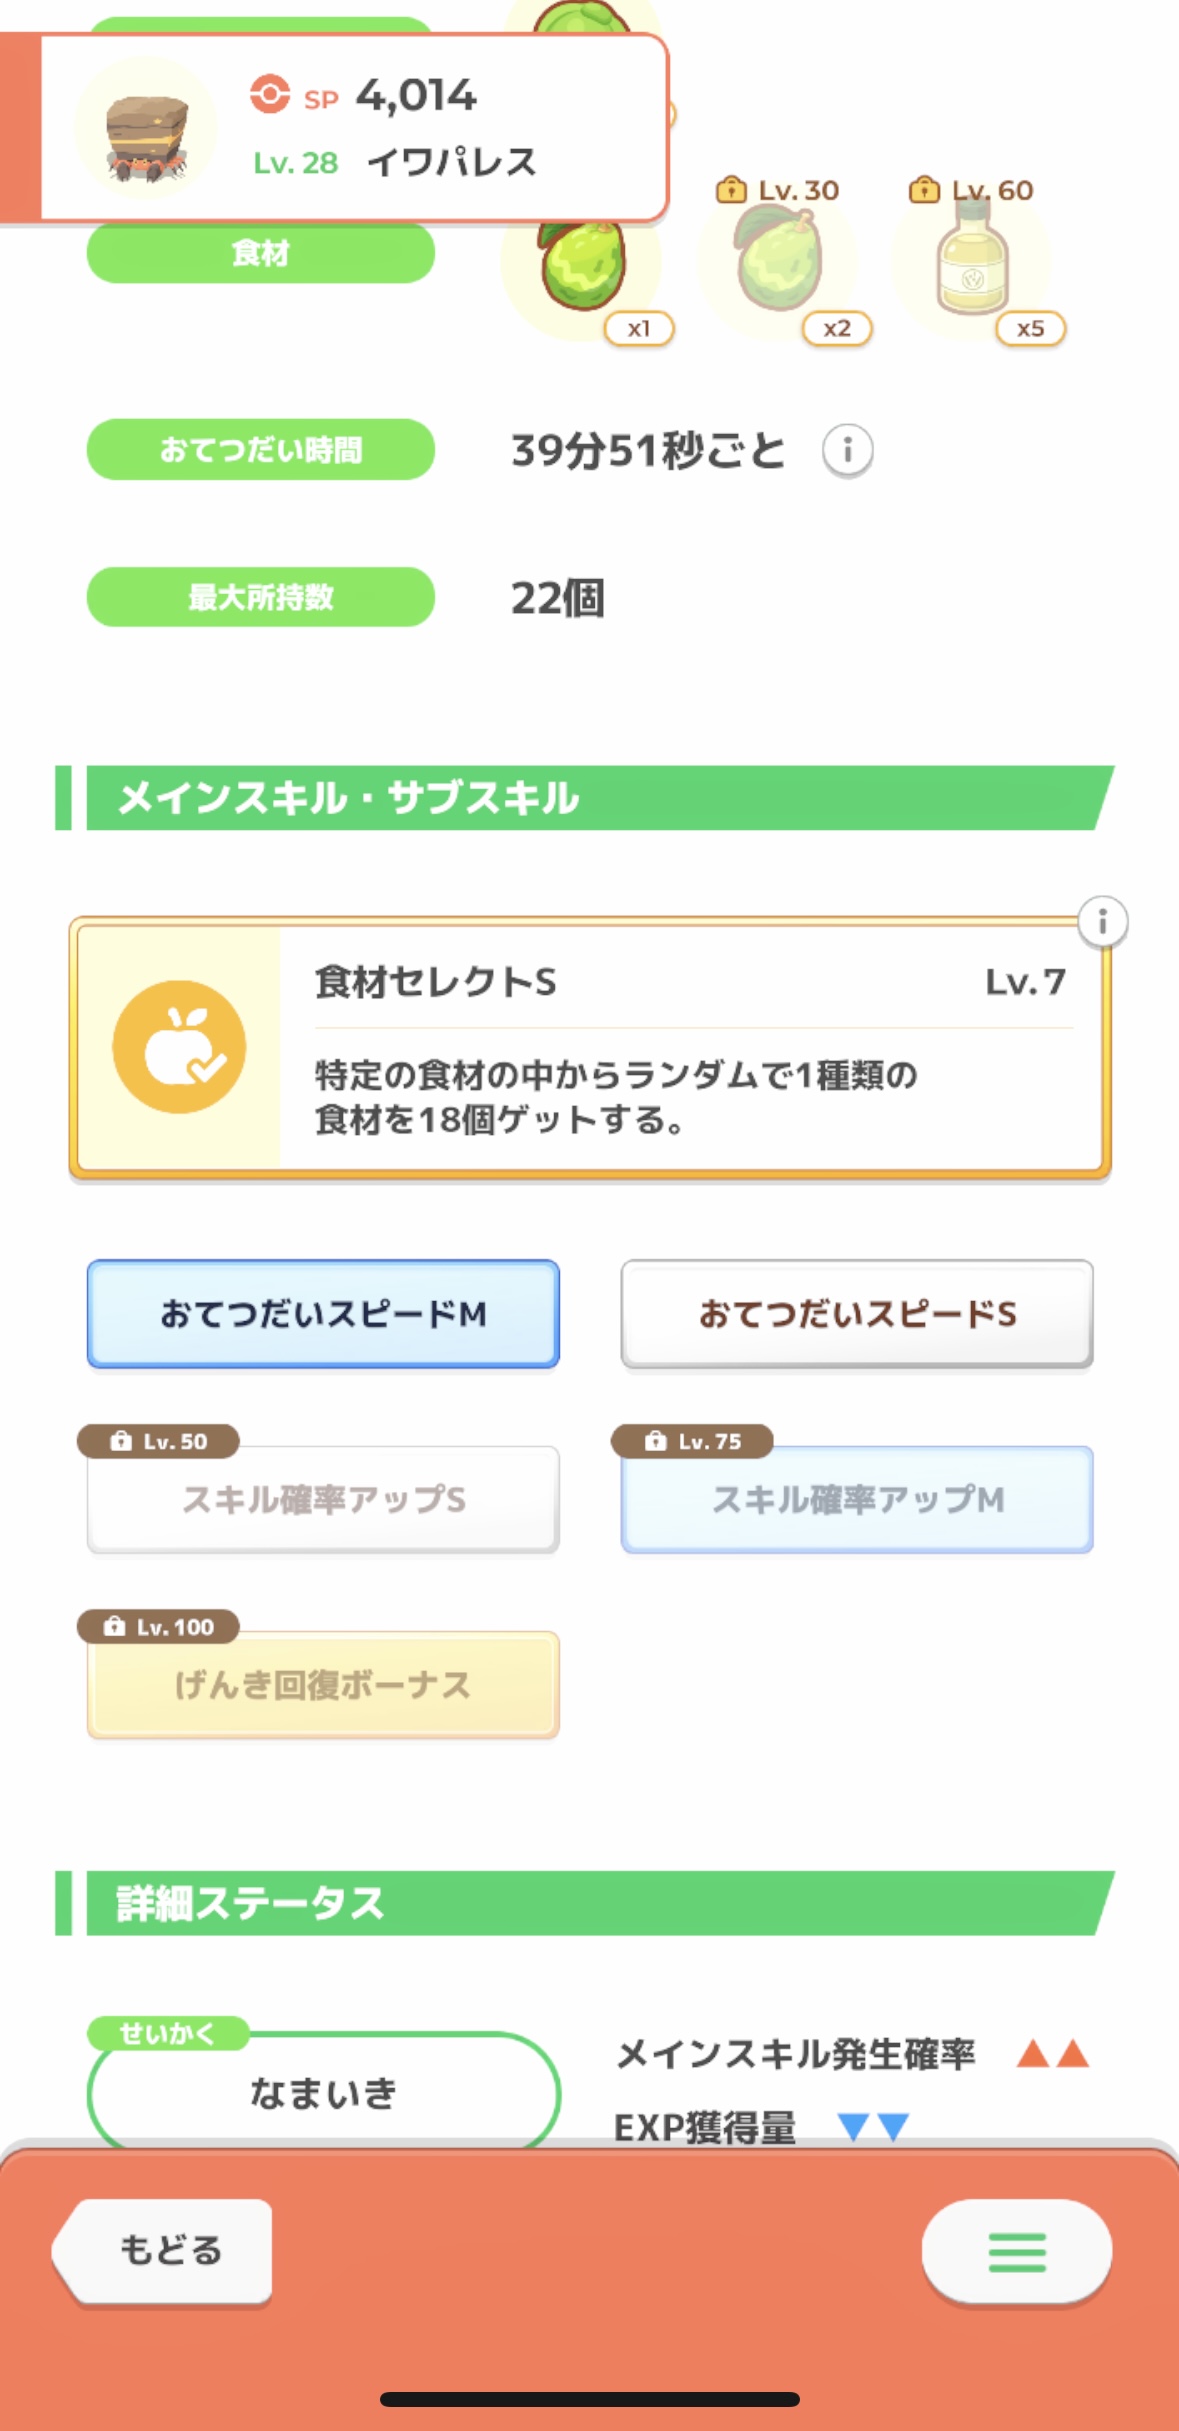The image size is (1179, 2431).
Task: Tap locked げんき回復ボーナス sub skill
Action: coord(323,1685)
